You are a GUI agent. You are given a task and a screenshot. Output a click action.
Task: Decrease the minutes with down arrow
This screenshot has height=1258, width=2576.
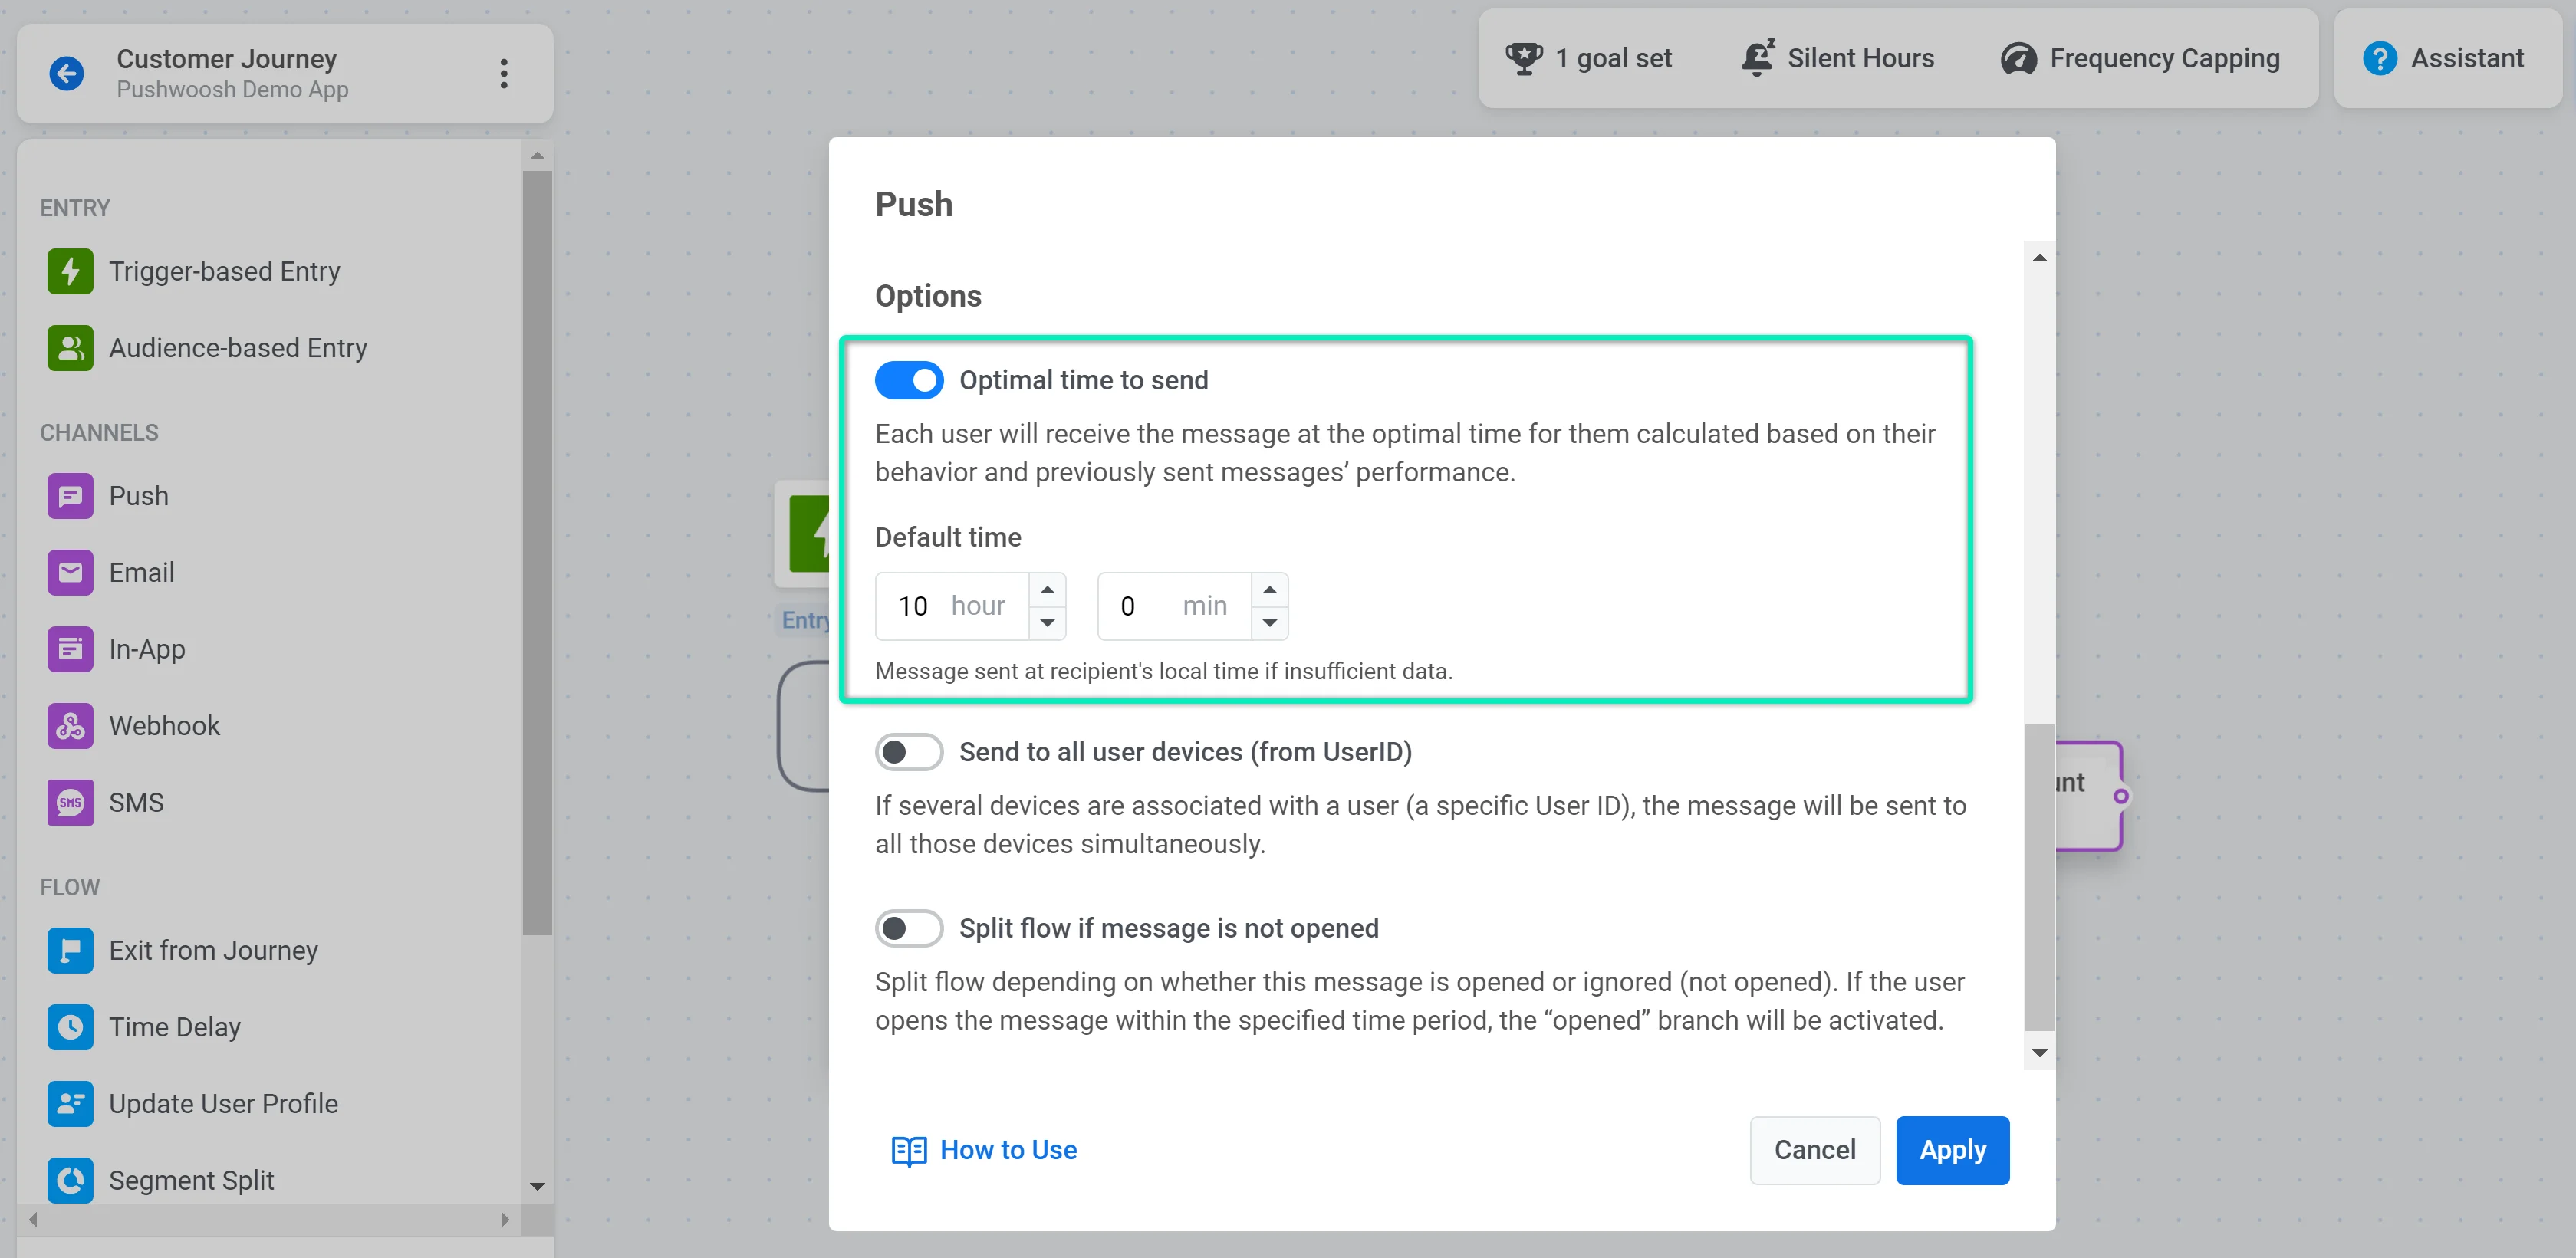tap(1269, 623)
